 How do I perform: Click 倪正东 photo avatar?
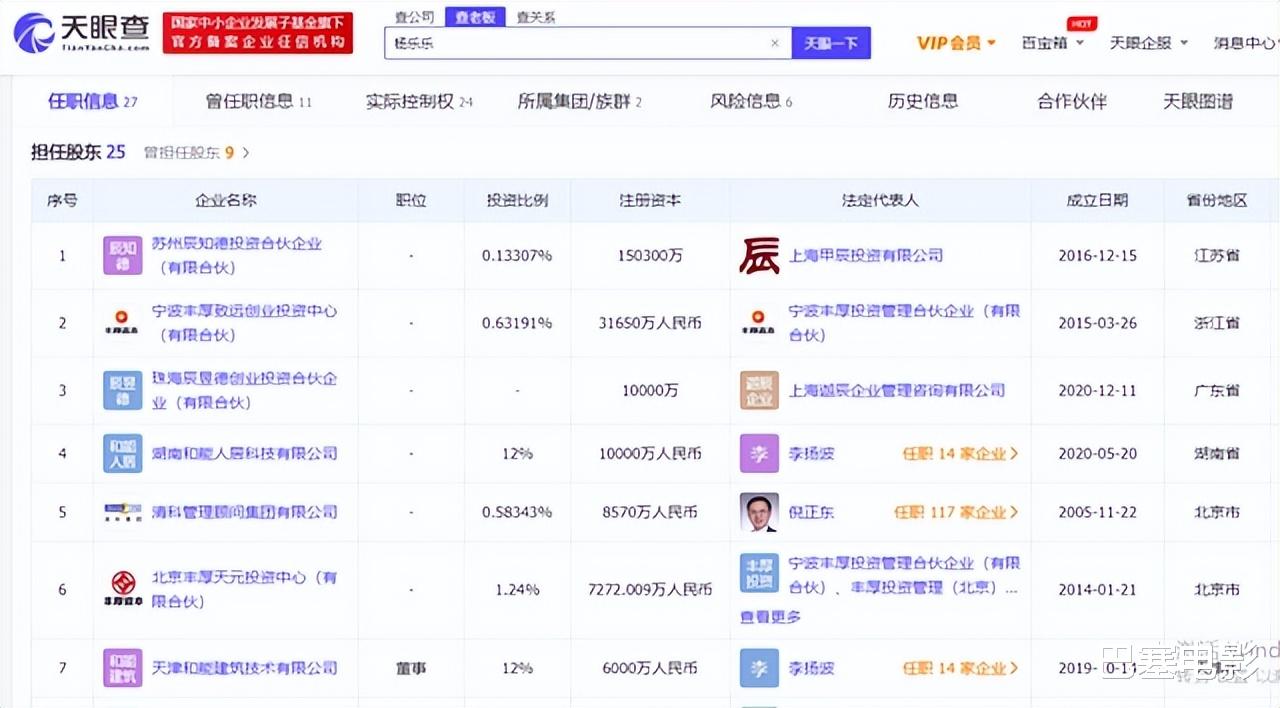coord(759,512)
